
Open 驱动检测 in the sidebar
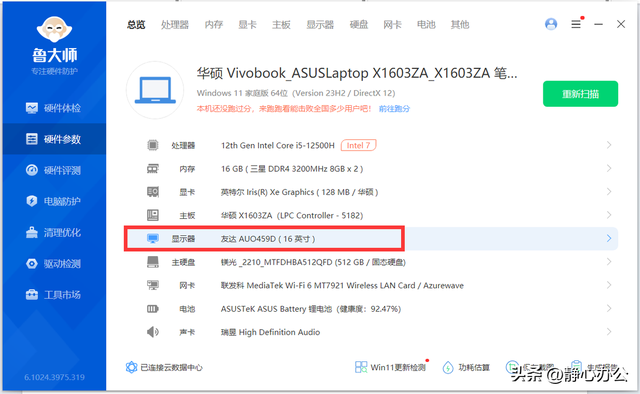[x=53, y=264]
